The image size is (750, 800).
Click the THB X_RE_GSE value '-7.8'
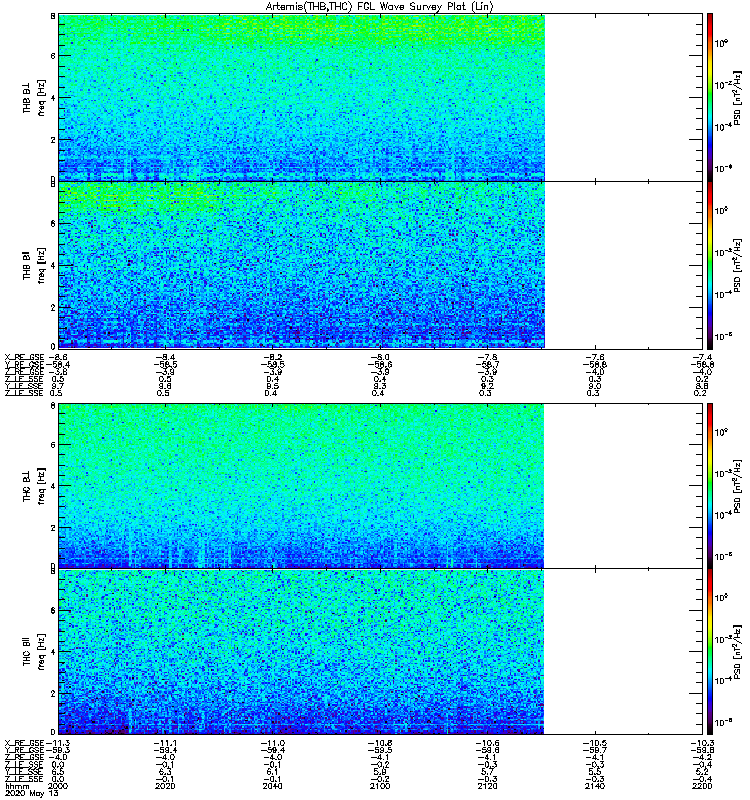pyautogui.click(x=487, y=357)
